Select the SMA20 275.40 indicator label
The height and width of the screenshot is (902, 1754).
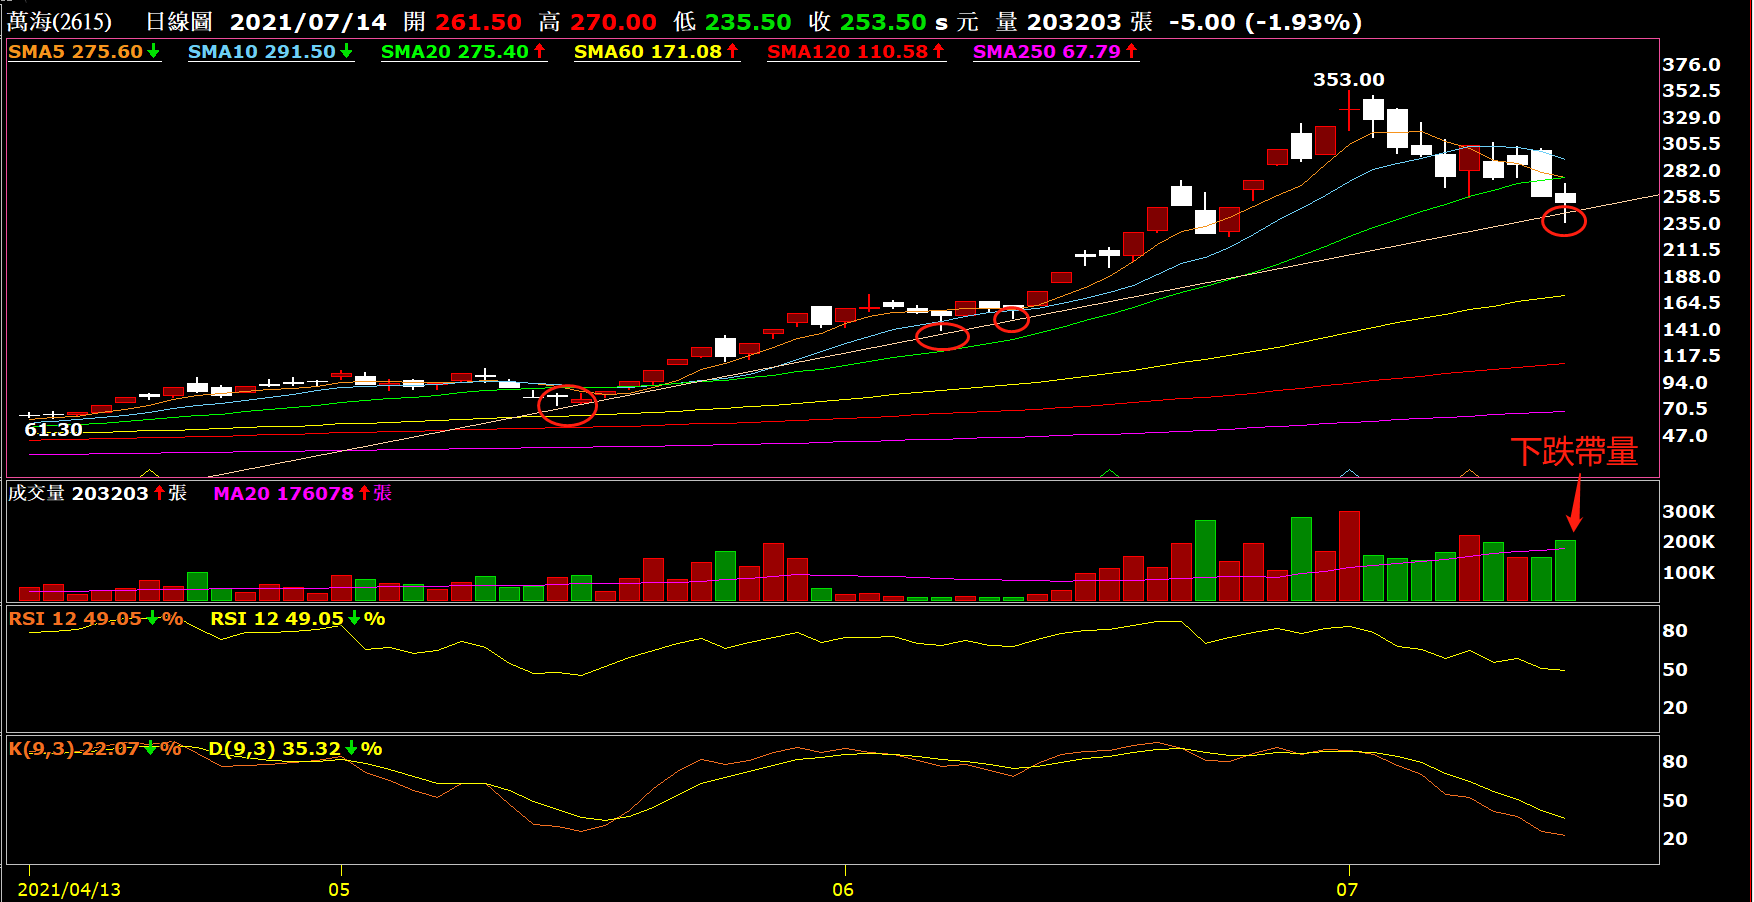(x=455, y=51)
